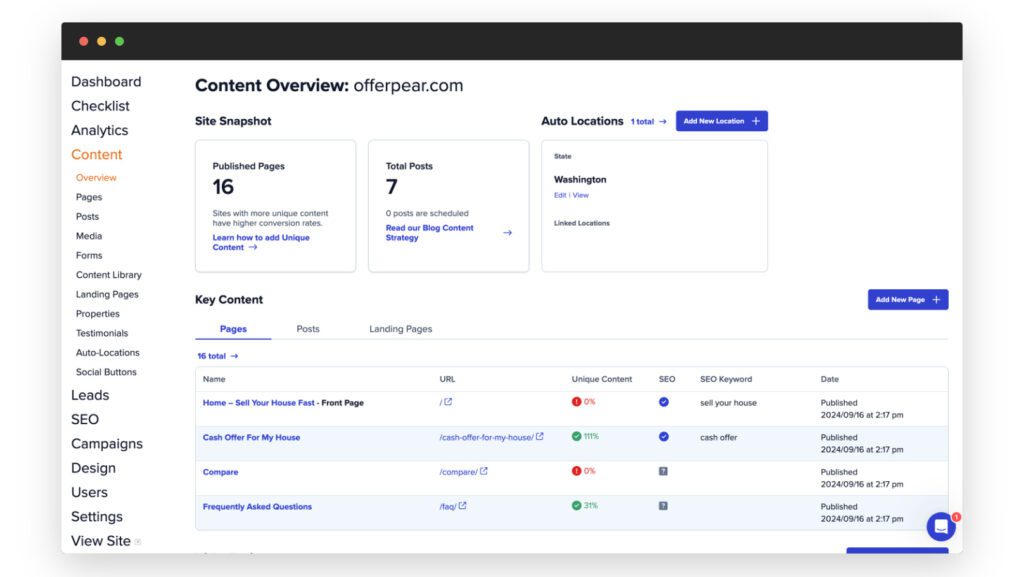
Task: Open Content Library submenu item
Action: pyautogui.click(x=108, y=275)
